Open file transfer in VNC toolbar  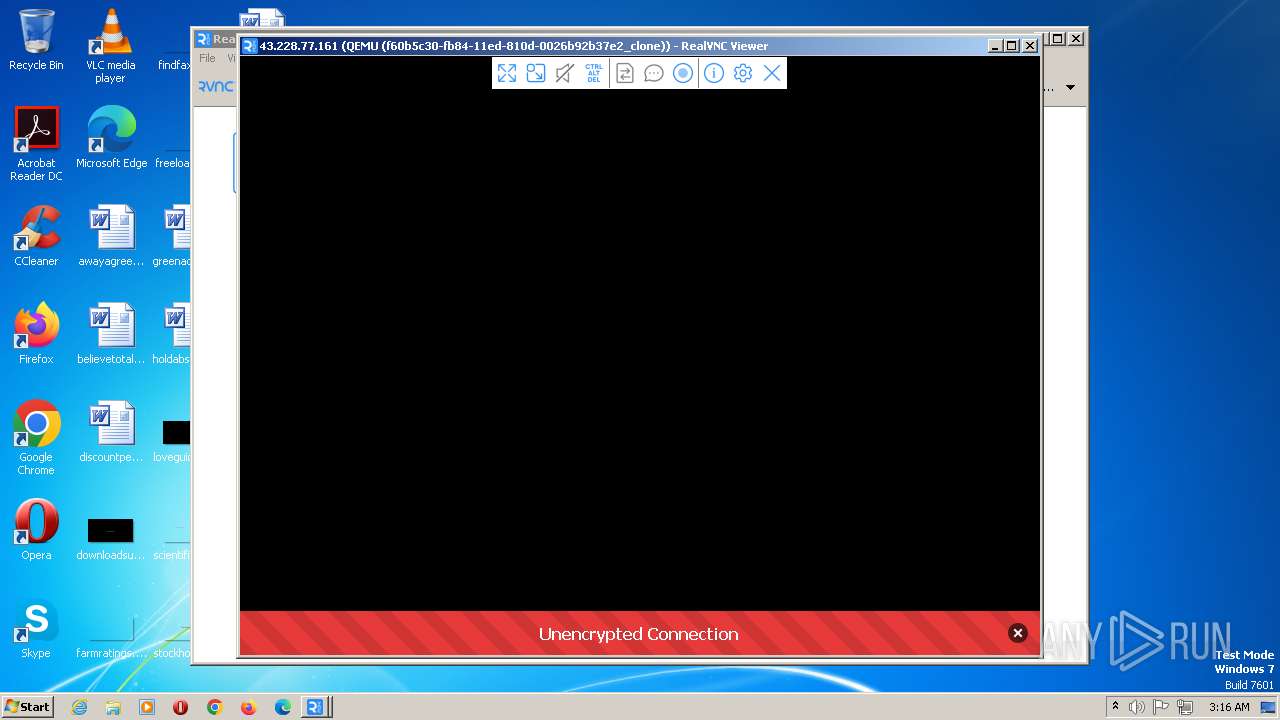(625, 73)
